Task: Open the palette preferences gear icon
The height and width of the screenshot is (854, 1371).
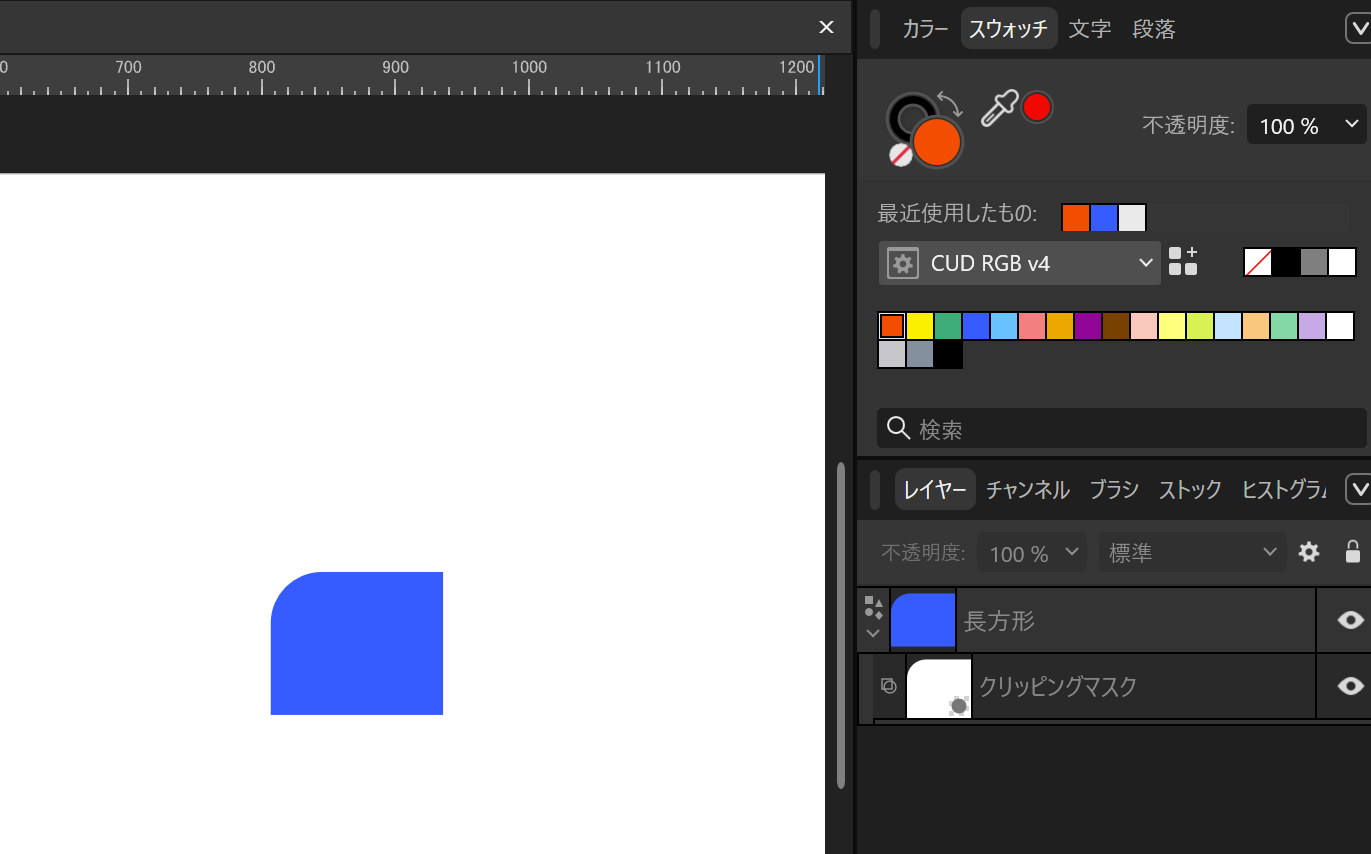Action: point(903,262)
